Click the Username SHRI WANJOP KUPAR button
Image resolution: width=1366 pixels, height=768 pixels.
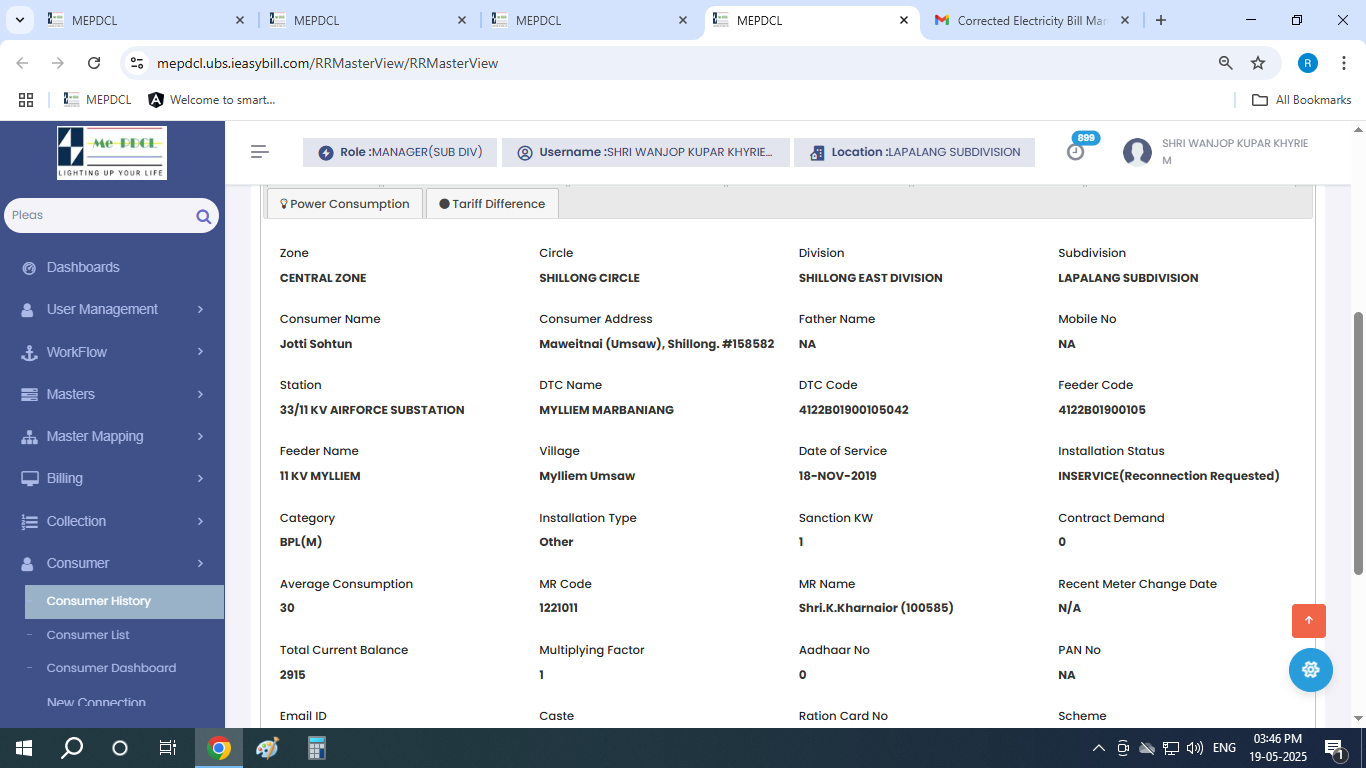point(645,152)
